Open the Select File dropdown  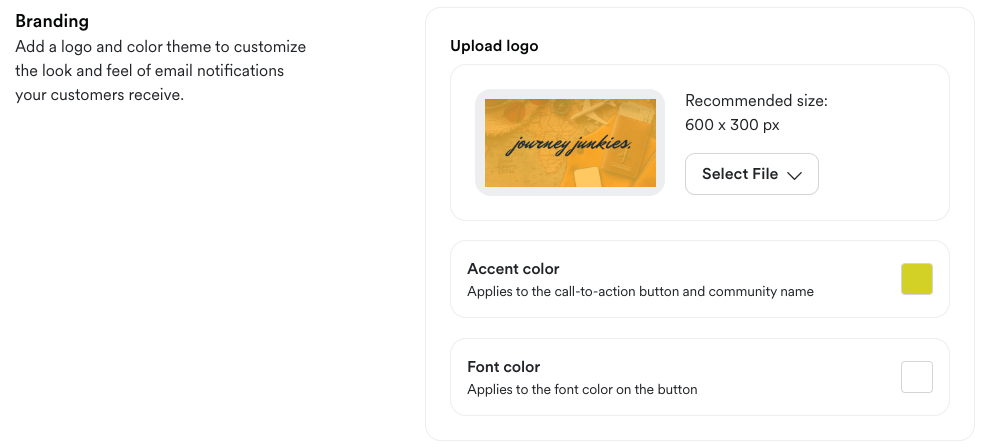[x=751, y=174]
